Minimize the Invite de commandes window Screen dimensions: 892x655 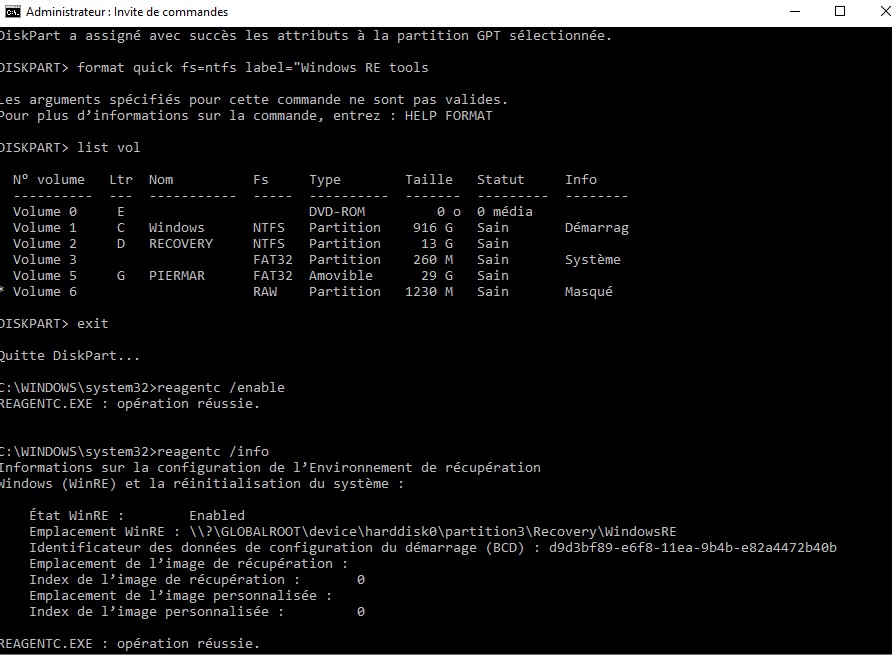point(795,11)
